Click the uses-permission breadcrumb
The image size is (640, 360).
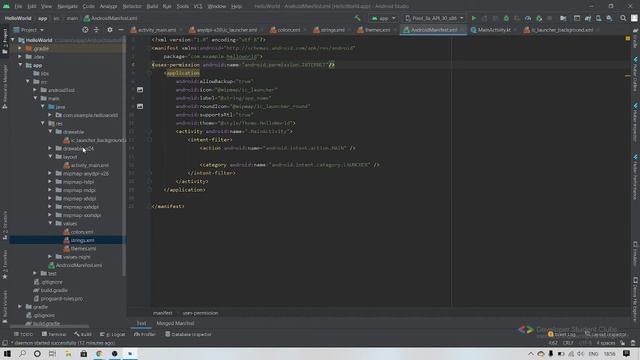pos(200,313)
